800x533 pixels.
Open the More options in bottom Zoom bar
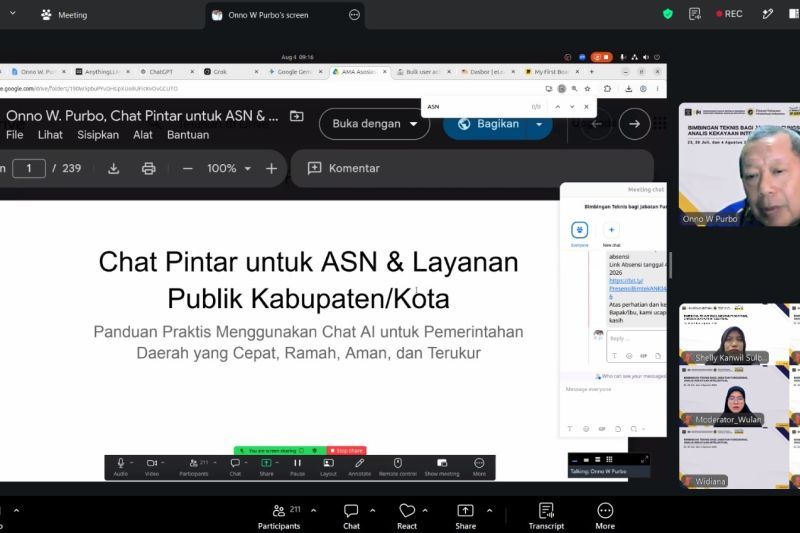605,517
